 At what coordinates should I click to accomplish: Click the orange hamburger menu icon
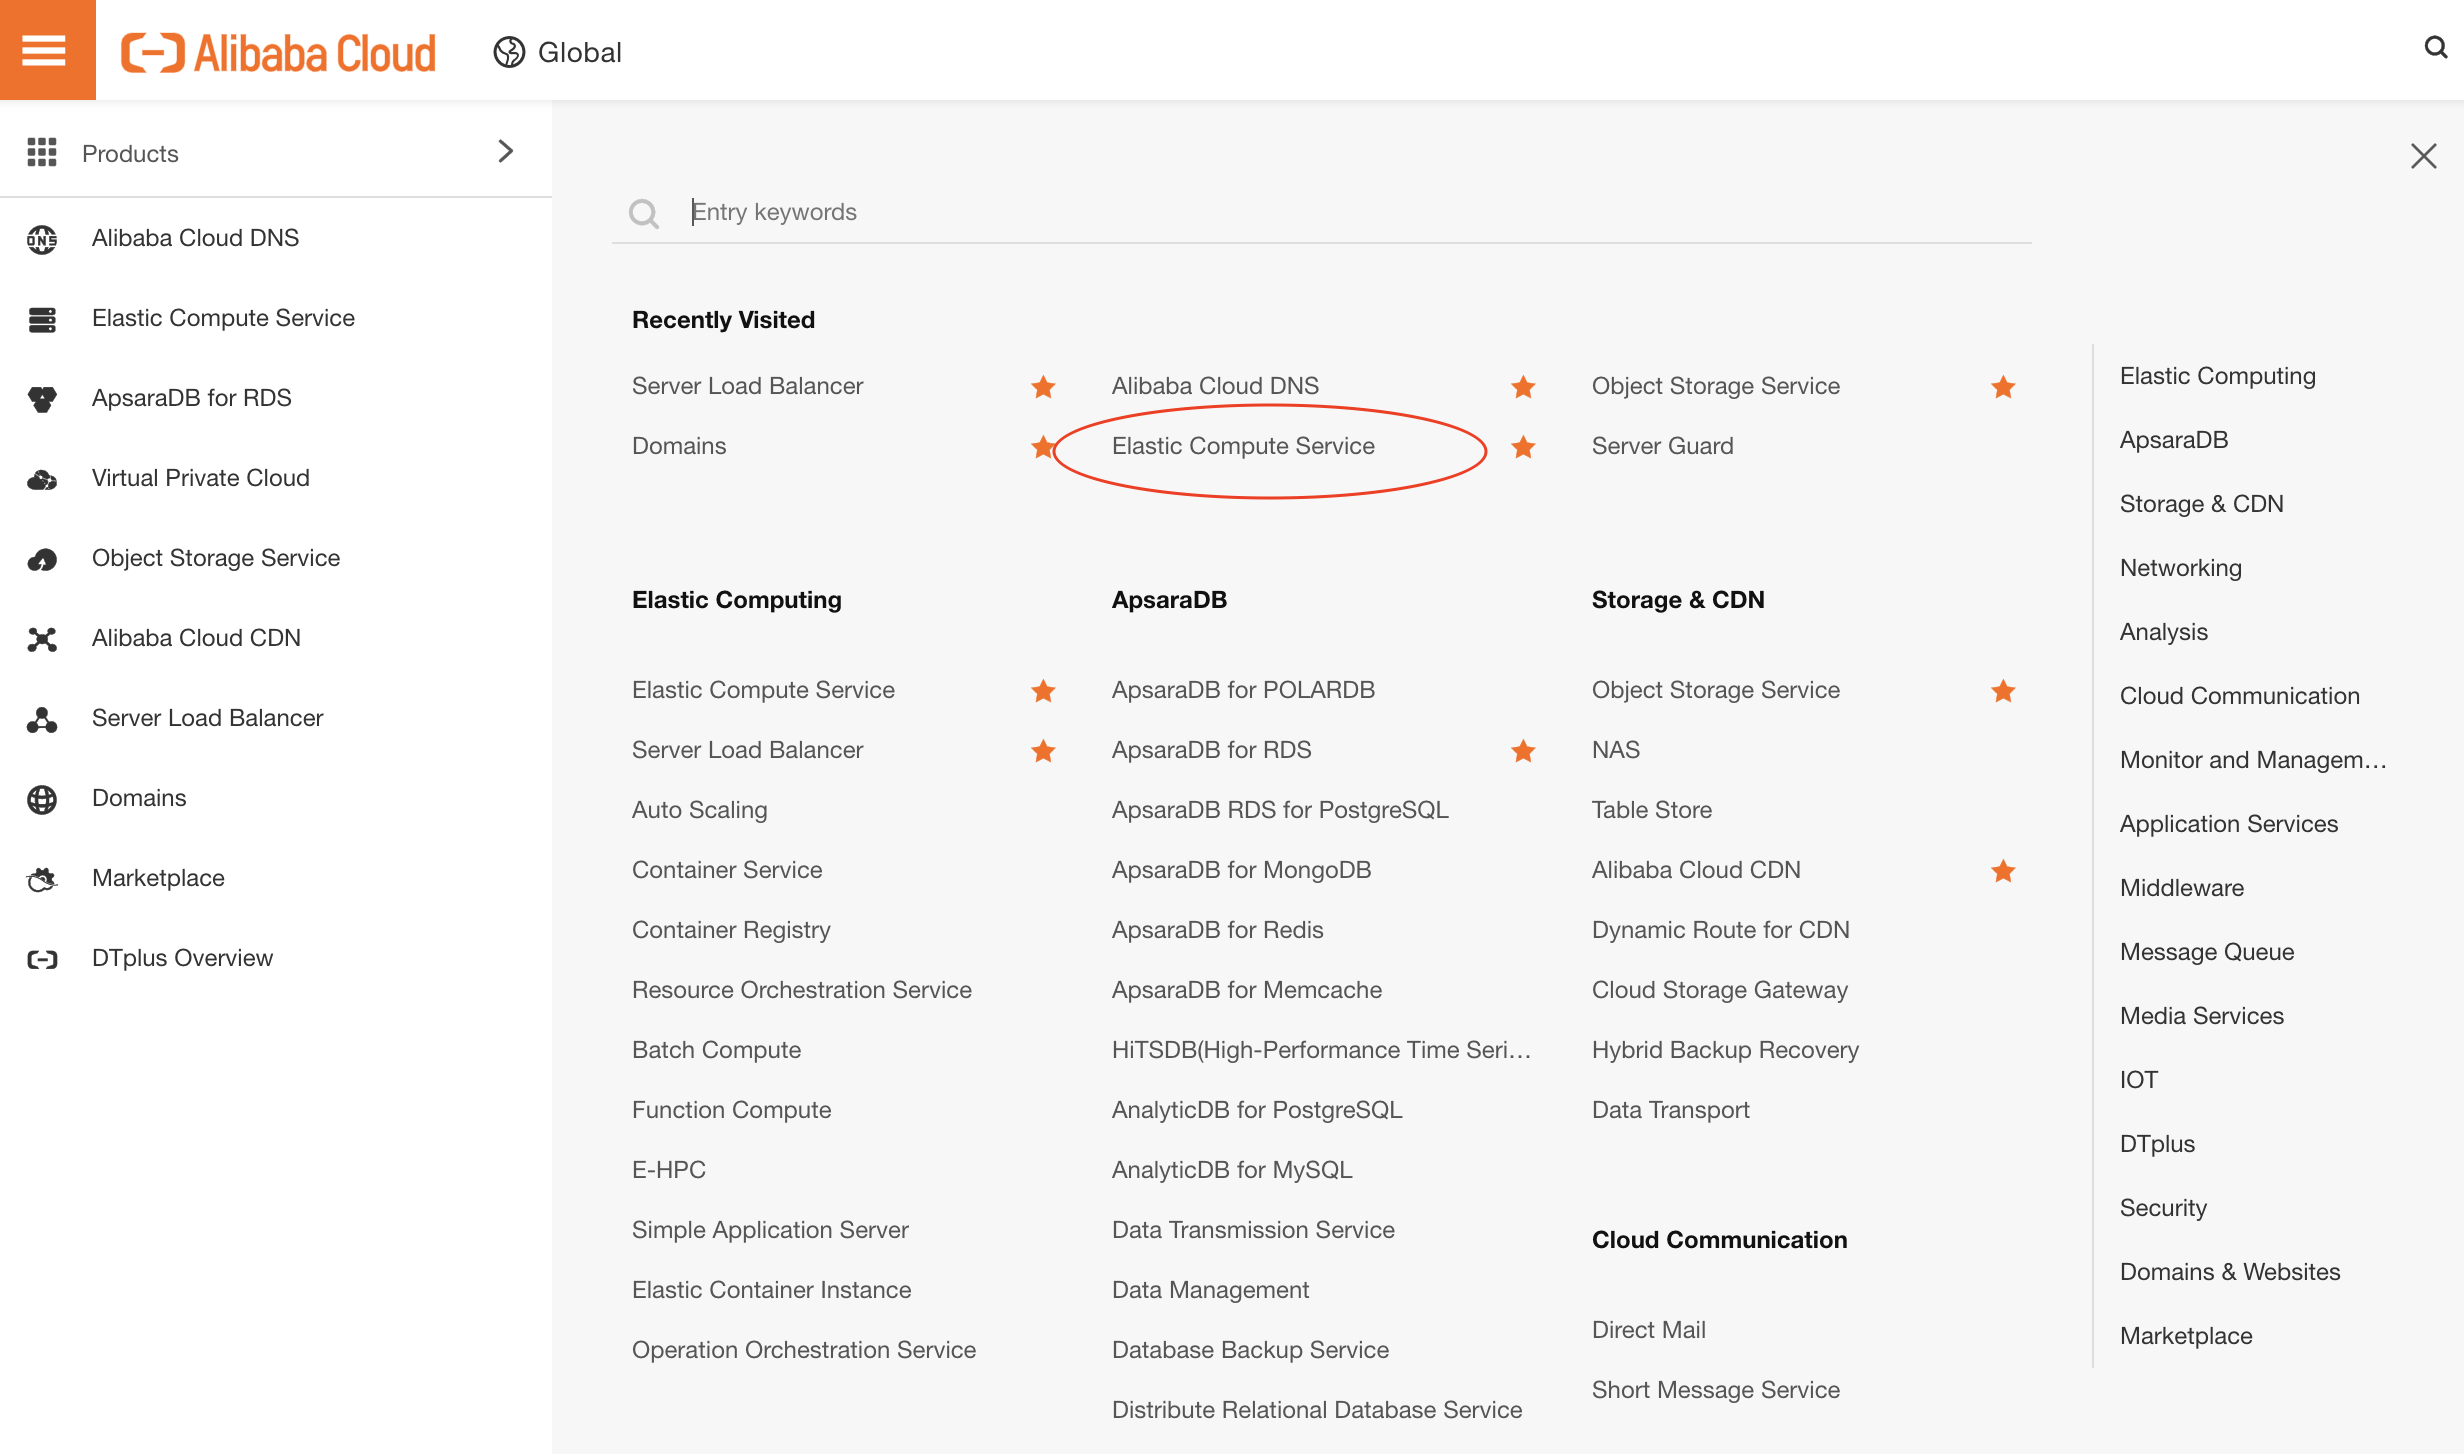(44, 50)
